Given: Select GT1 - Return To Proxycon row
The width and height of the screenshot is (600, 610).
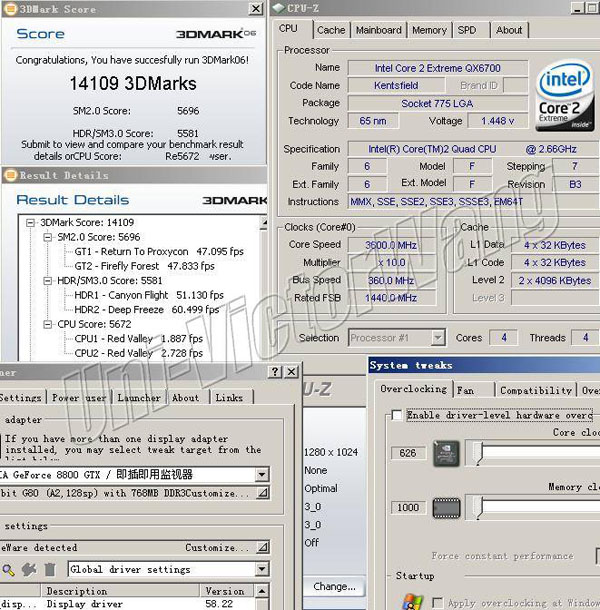Looking at the screenshot, I should (x=159, y=252).
